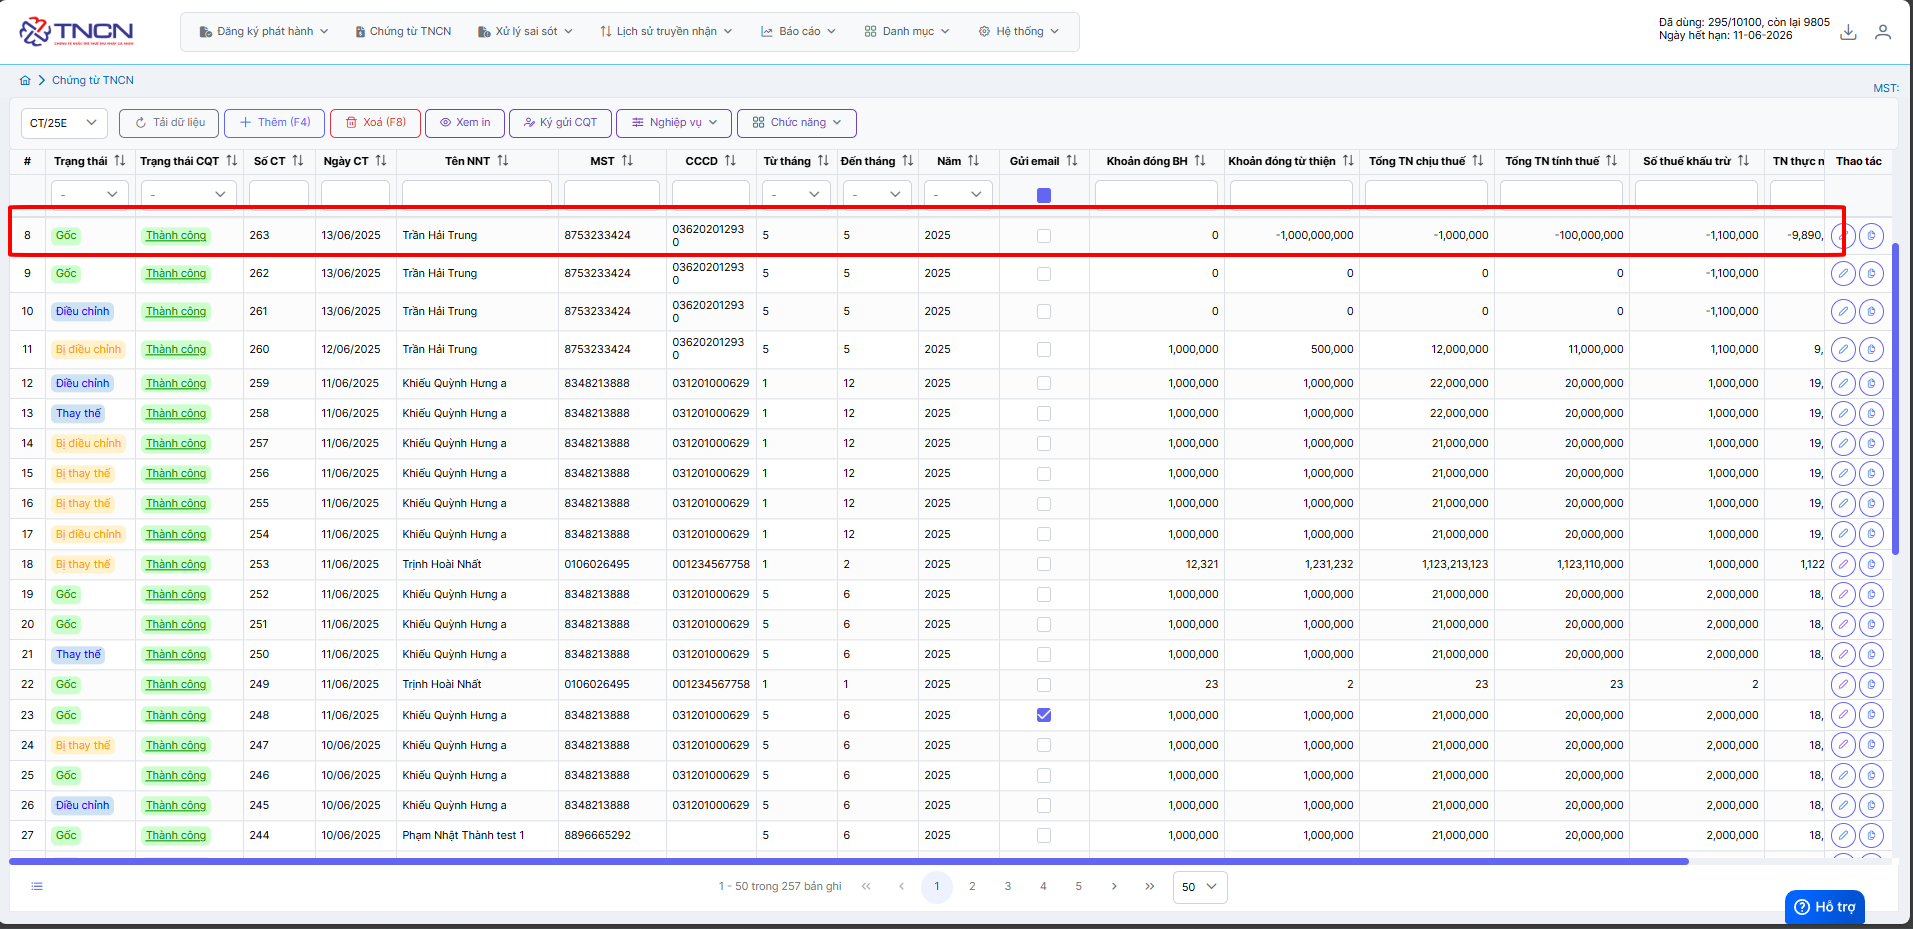This screenshot has width=1913, height=929.
Task: Click Ký gửi CQT button
Action: [560, 123]
